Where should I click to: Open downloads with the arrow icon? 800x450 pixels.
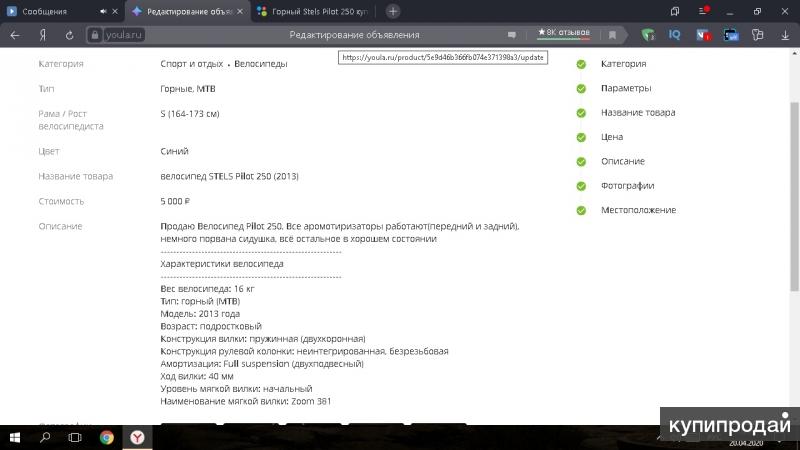(x=785, y=35)
